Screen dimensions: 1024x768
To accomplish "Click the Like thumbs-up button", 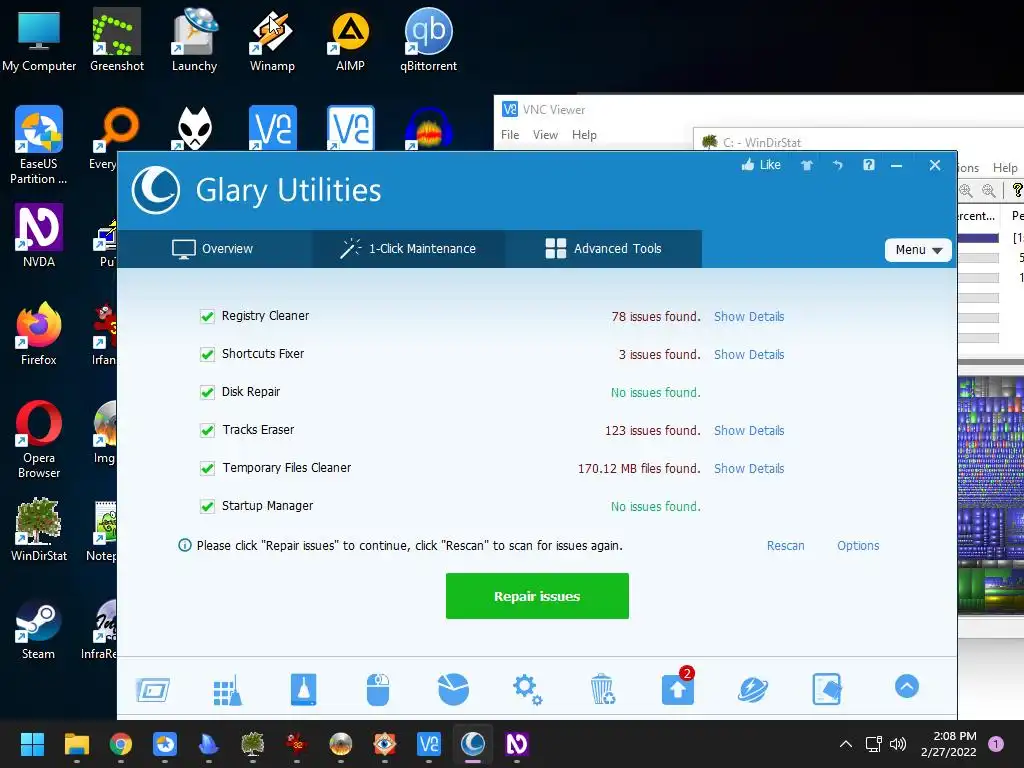I will [x=761, y=165].
